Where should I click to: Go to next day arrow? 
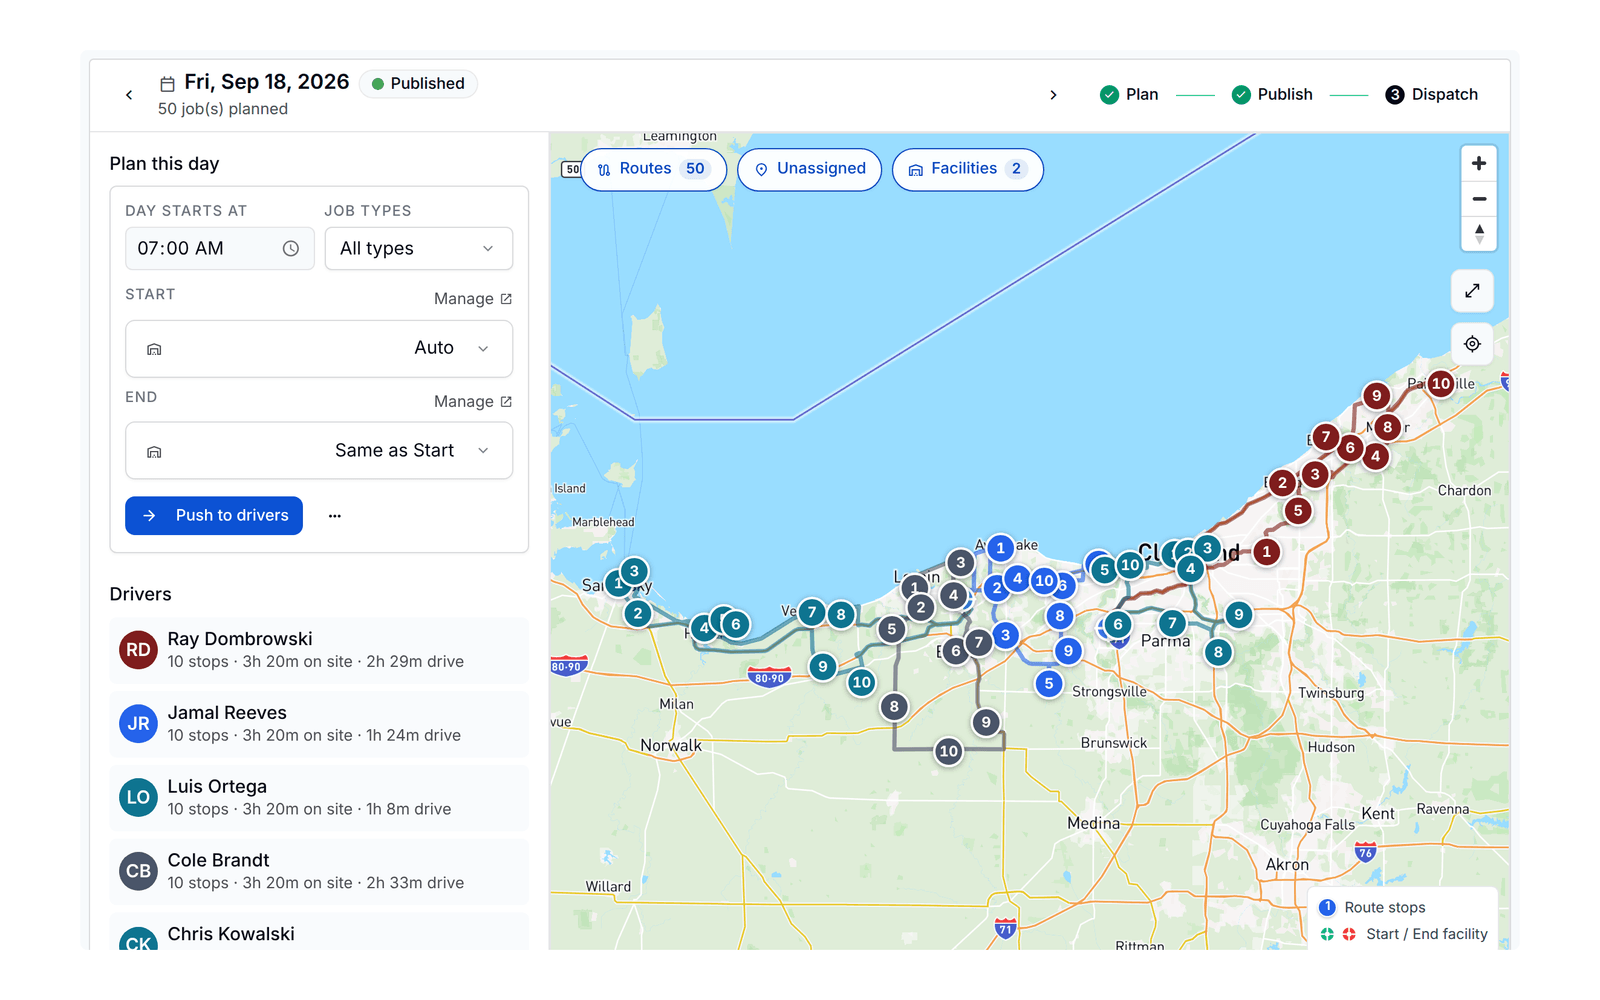(x=1053, y=95)
